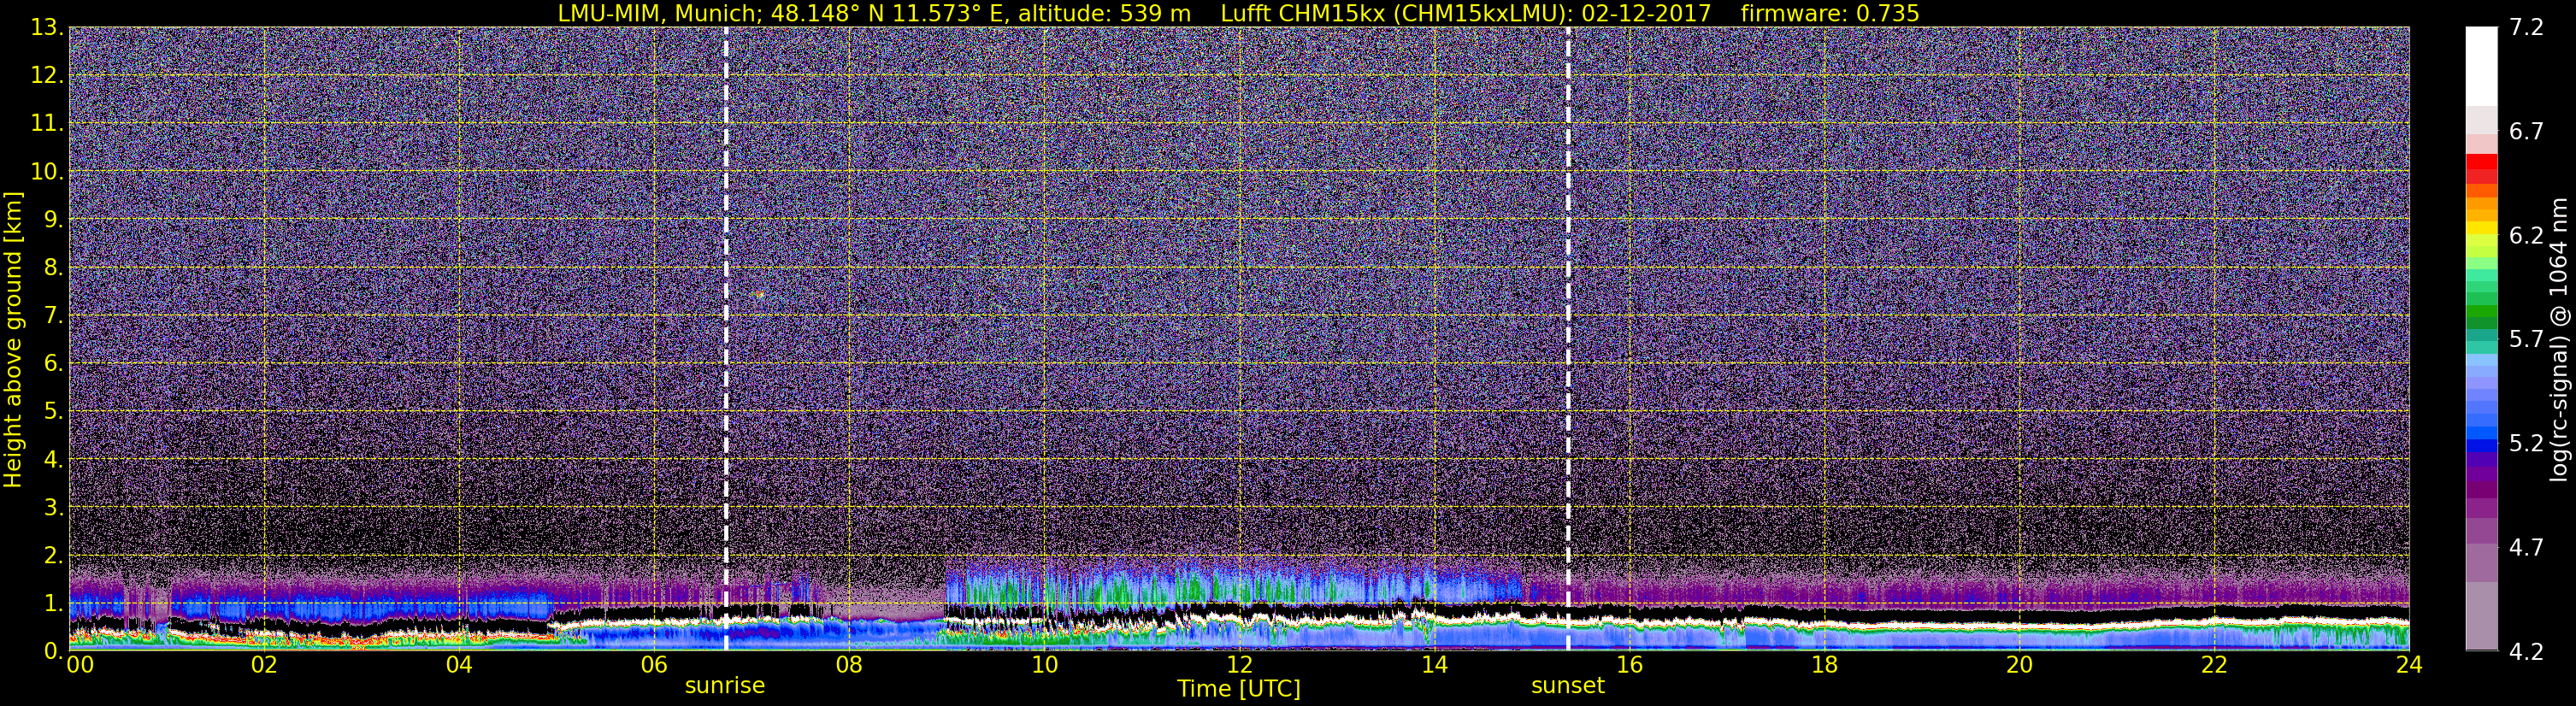The width and height of the screenshot is (2576, 706).
Task: Click the colorbar value "4.7"
Action: point(2526,548)
